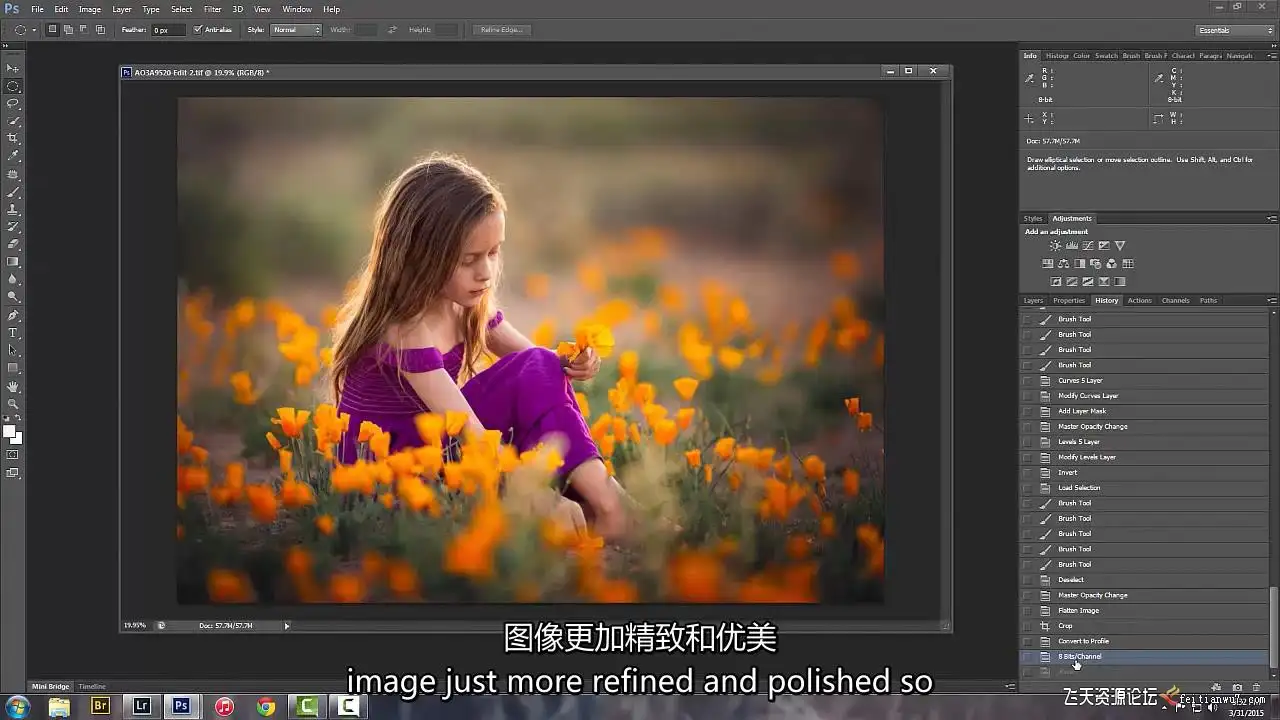The image size is (1280, 720).
Task: Open the Layer menu
Action: click(121, 9)
